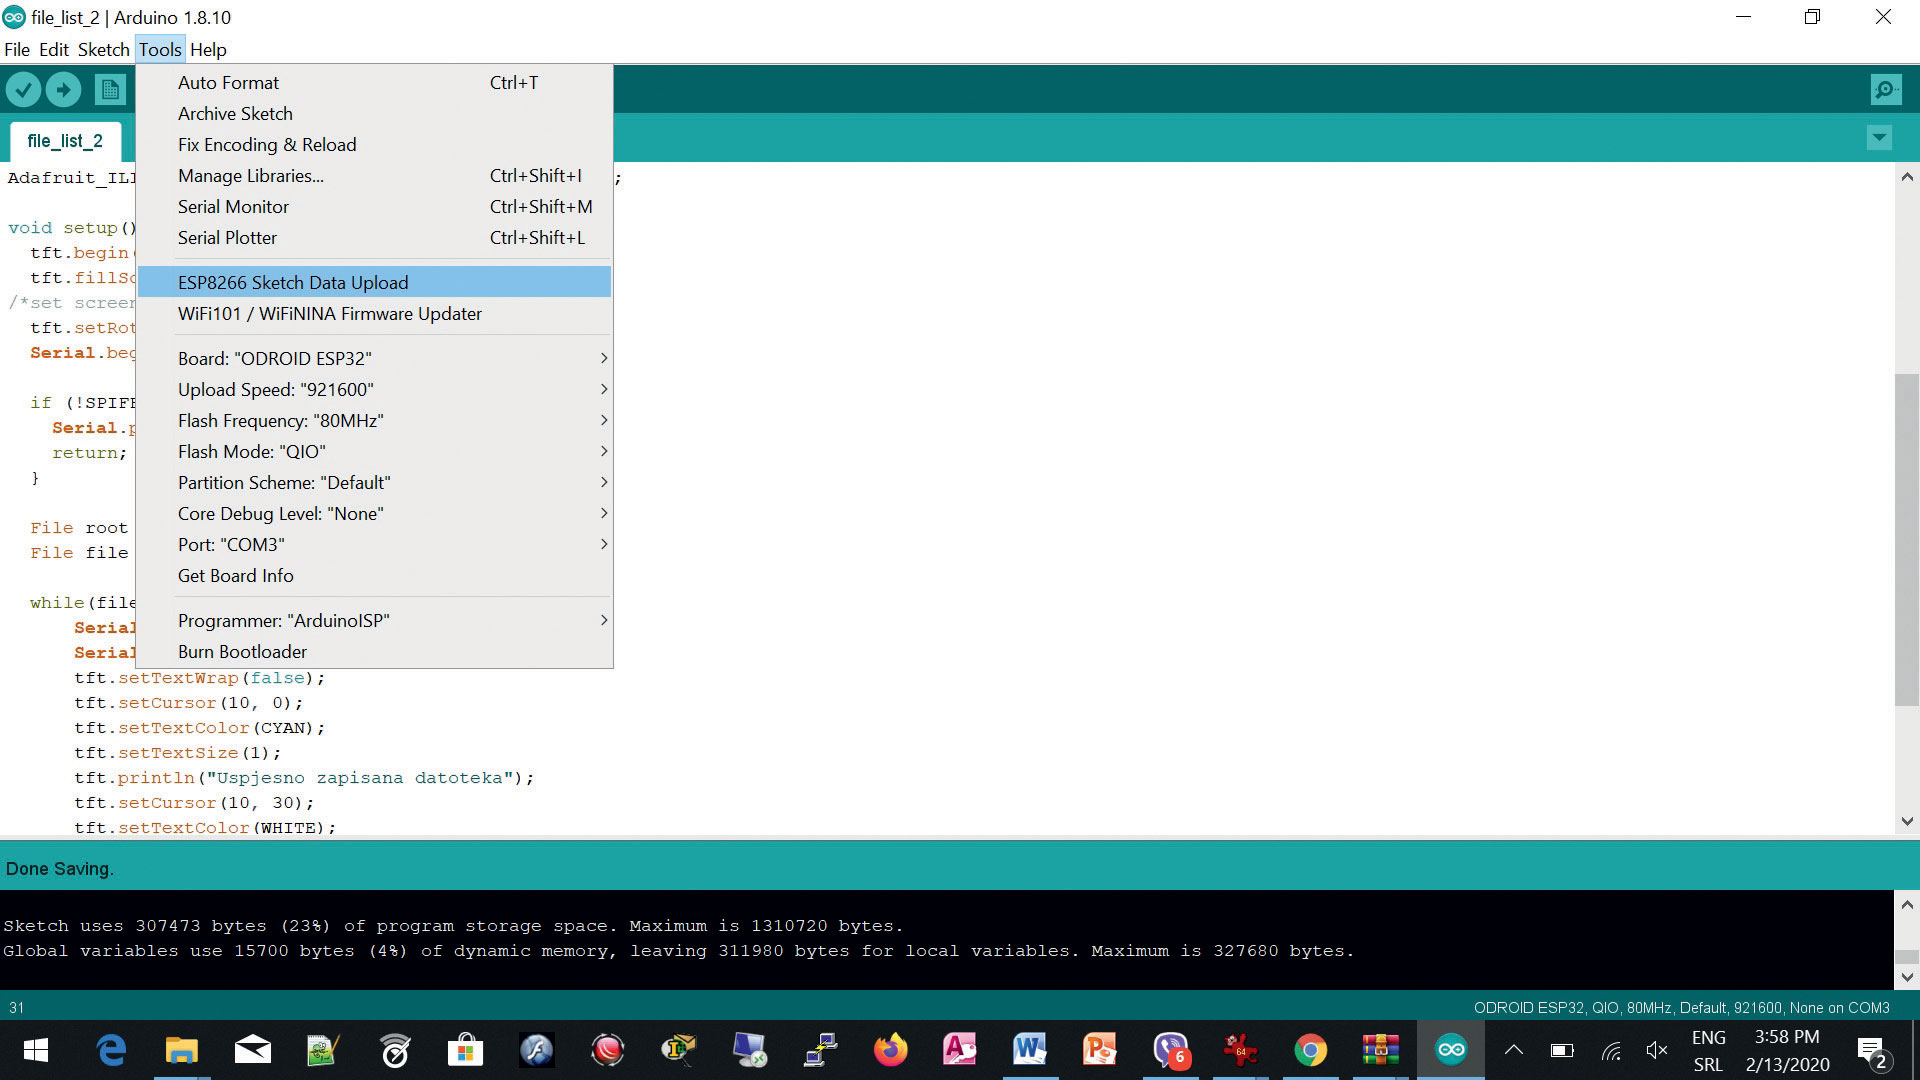Click the console scroll down arrow
The width and height of the screenshot is (1920, 1080).
(1906, 977)
